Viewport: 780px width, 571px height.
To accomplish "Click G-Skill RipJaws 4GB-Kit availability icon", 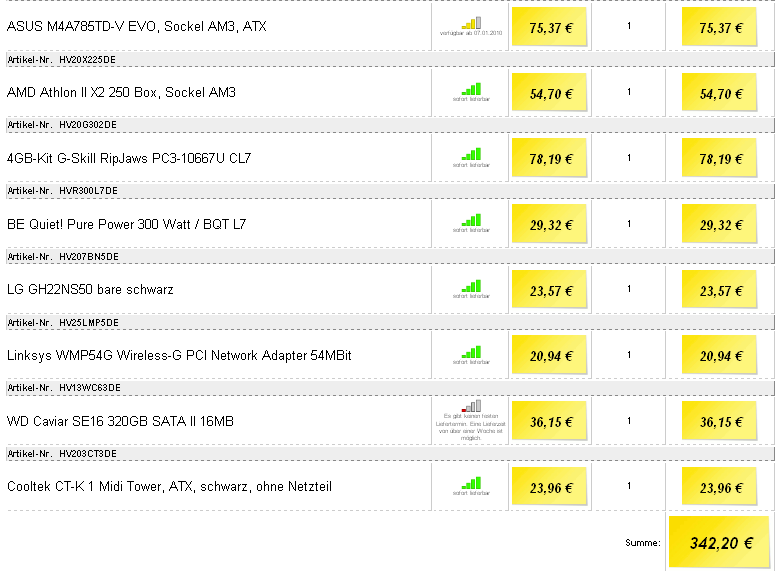I will tap(471, 154).
